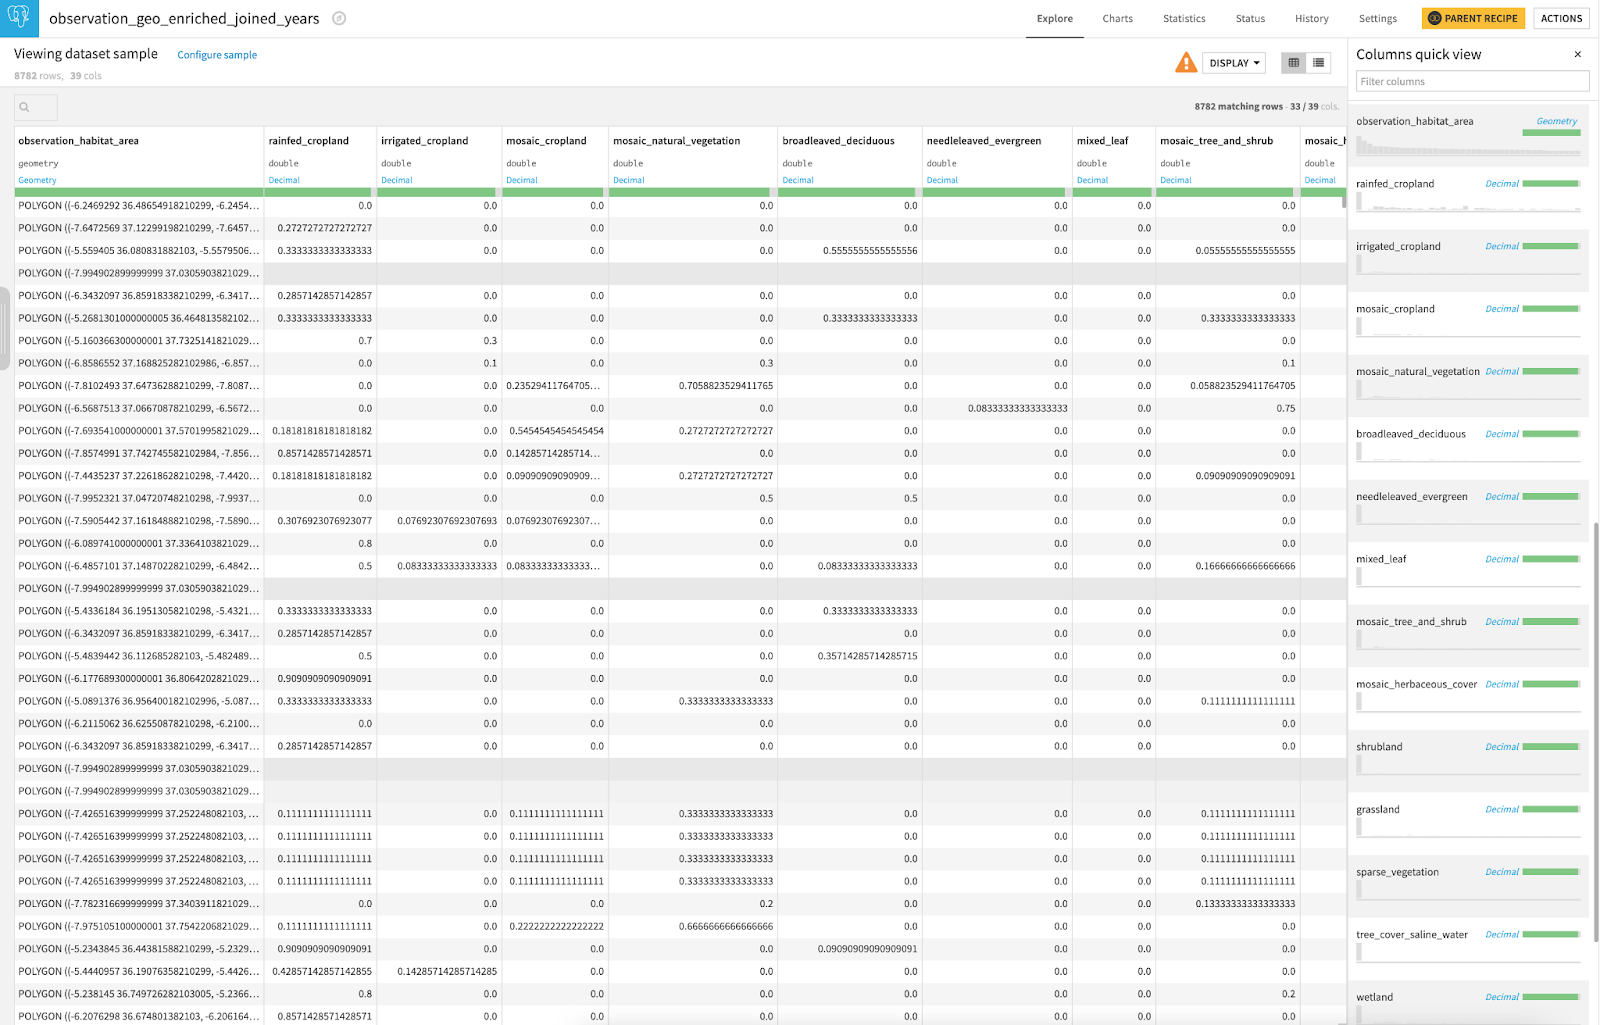The height and width of the screenshot is (1025, 1600).
Task: Click the dataset title observation_geo_enriched_joined_years
Action: click(x=184, y=18)
